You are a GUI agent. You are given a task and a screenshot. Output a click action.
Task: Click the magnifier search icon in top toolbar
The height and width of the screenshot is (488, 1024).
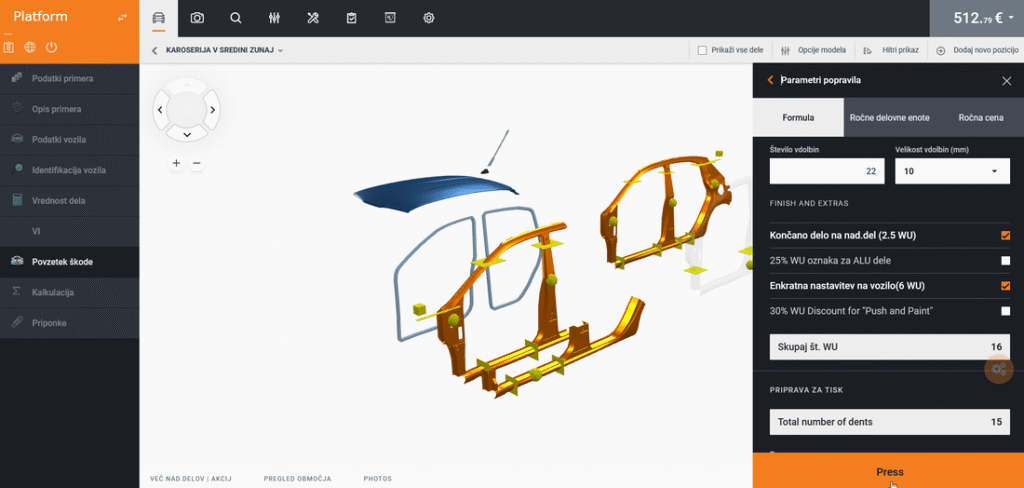click(x=236, y=18)
